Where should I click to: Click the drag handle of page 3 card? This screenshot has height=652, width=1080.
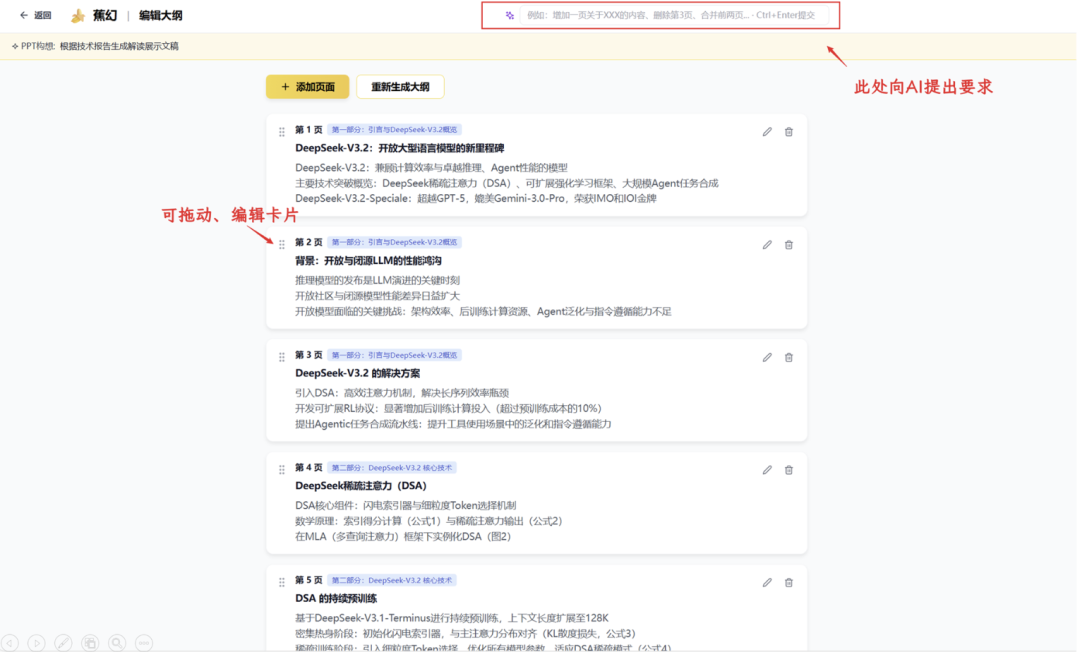pos(281,356)
